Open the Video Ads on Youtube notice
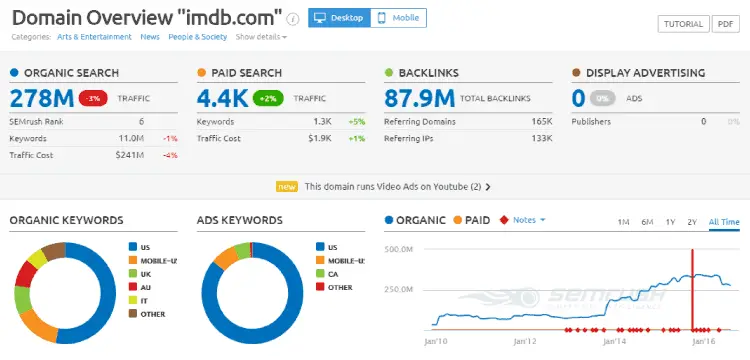This screenshot has height=360, width=750. tap(393, 187)
